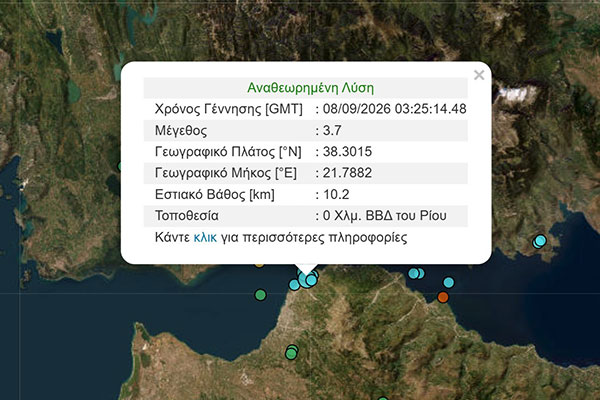Viewport: 600px width, 400px height.
Task: Open the blue κλικ link for more information
Action: (x=205, y=237)
